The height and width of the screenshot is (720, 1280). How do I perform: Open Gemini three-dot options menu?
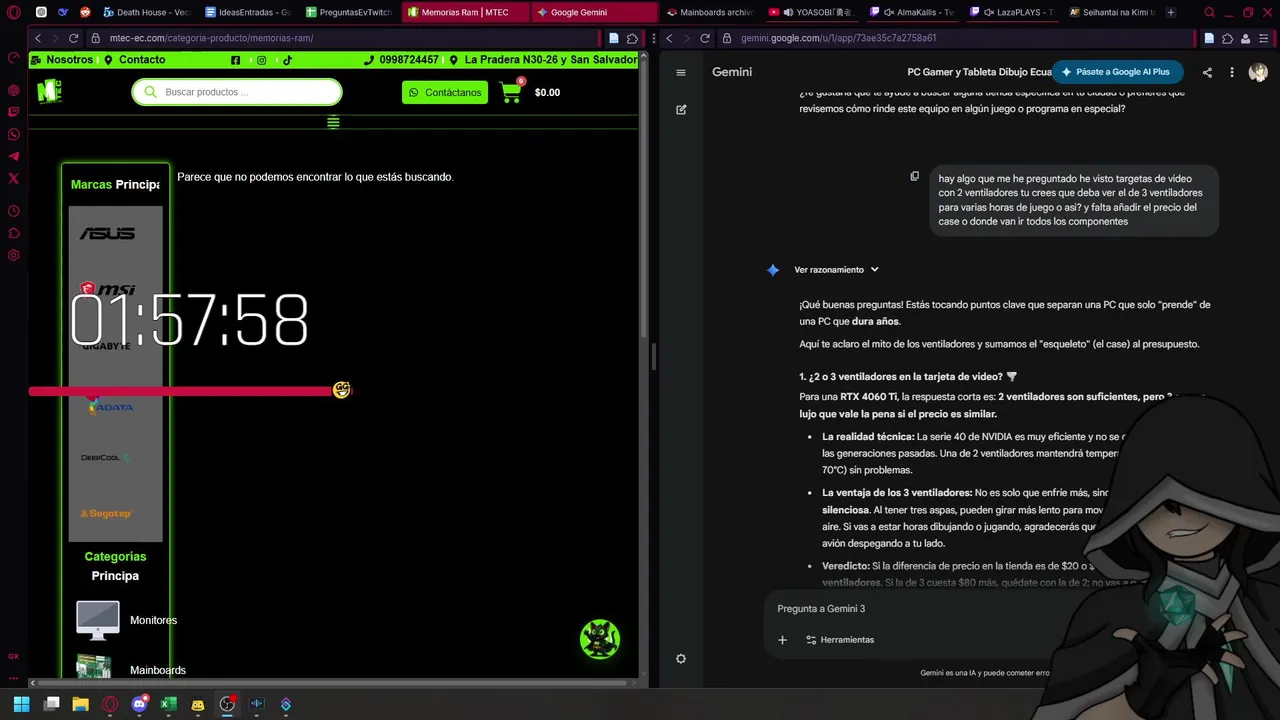[x=1232, y=72]
